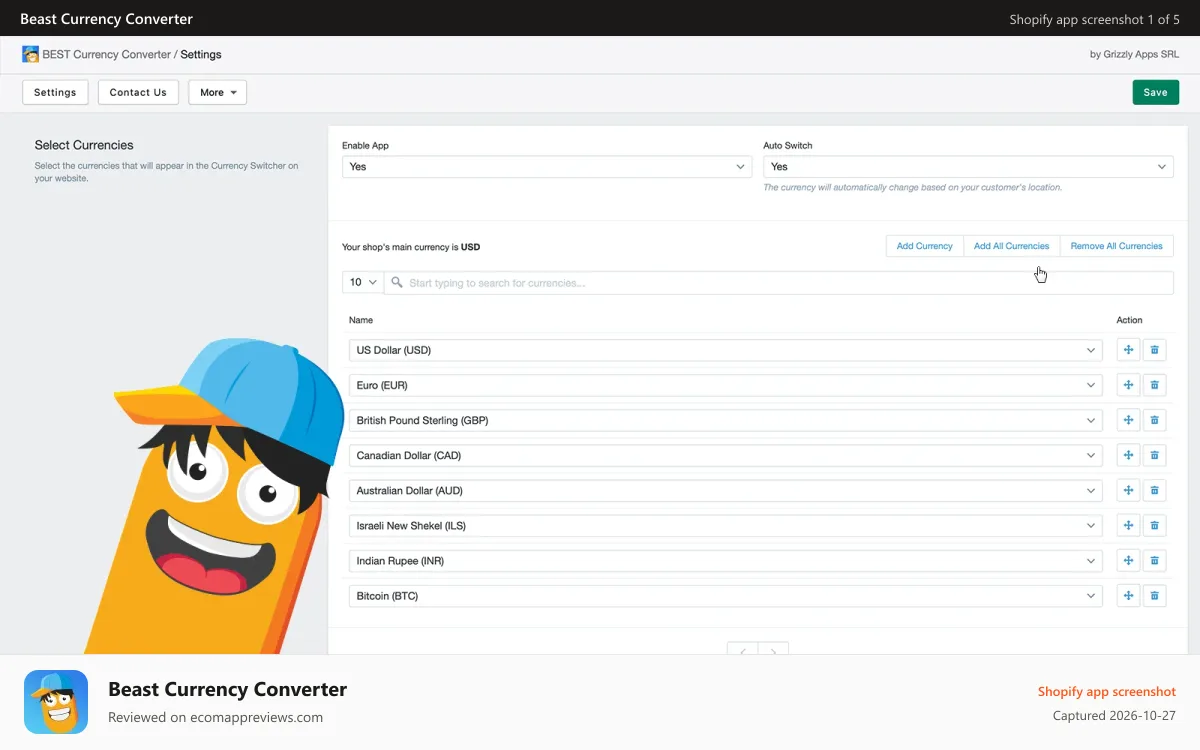
Task: Expand the Indian Rupee (INR) selector
Action: point(725,560)
